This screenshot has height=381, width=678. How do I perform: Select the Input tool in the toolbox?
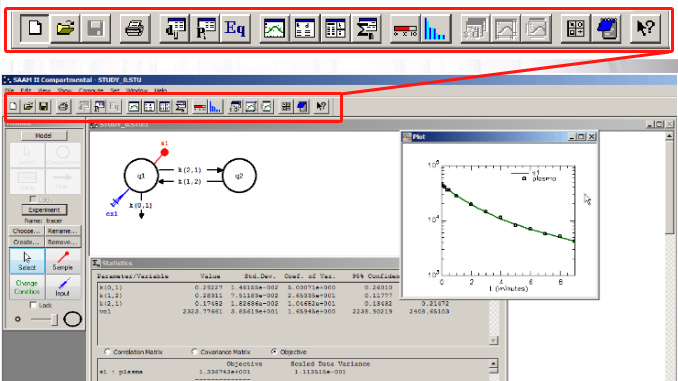pos(63,287)
